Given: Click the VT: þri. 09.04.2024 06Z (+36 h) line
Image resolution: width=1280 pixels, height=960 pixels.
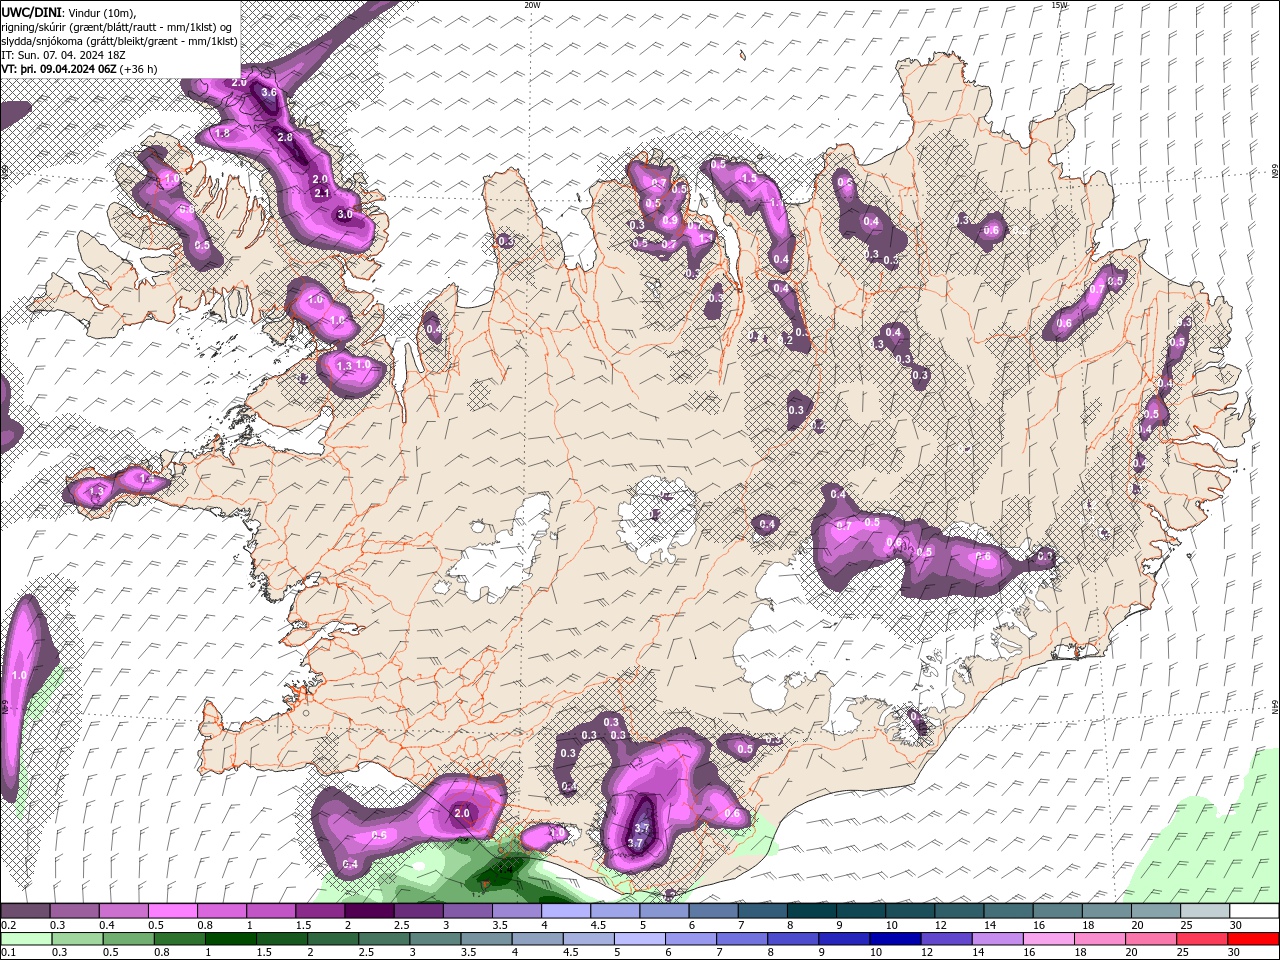Looking at the screenshot, I should pos(79,69).
